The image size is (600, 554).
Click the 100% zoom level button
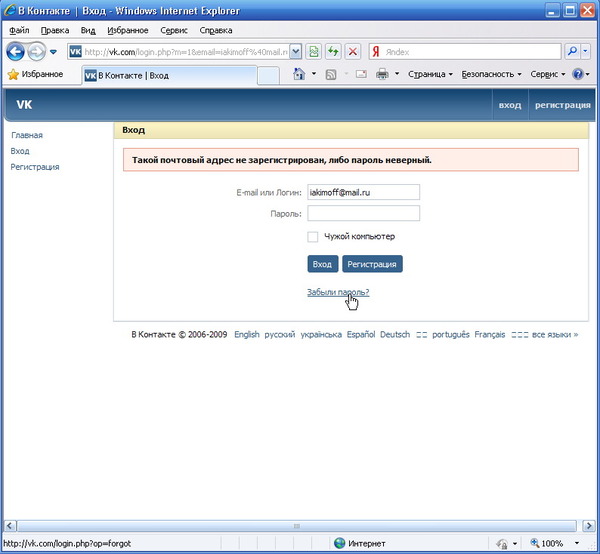coord(547,543)
